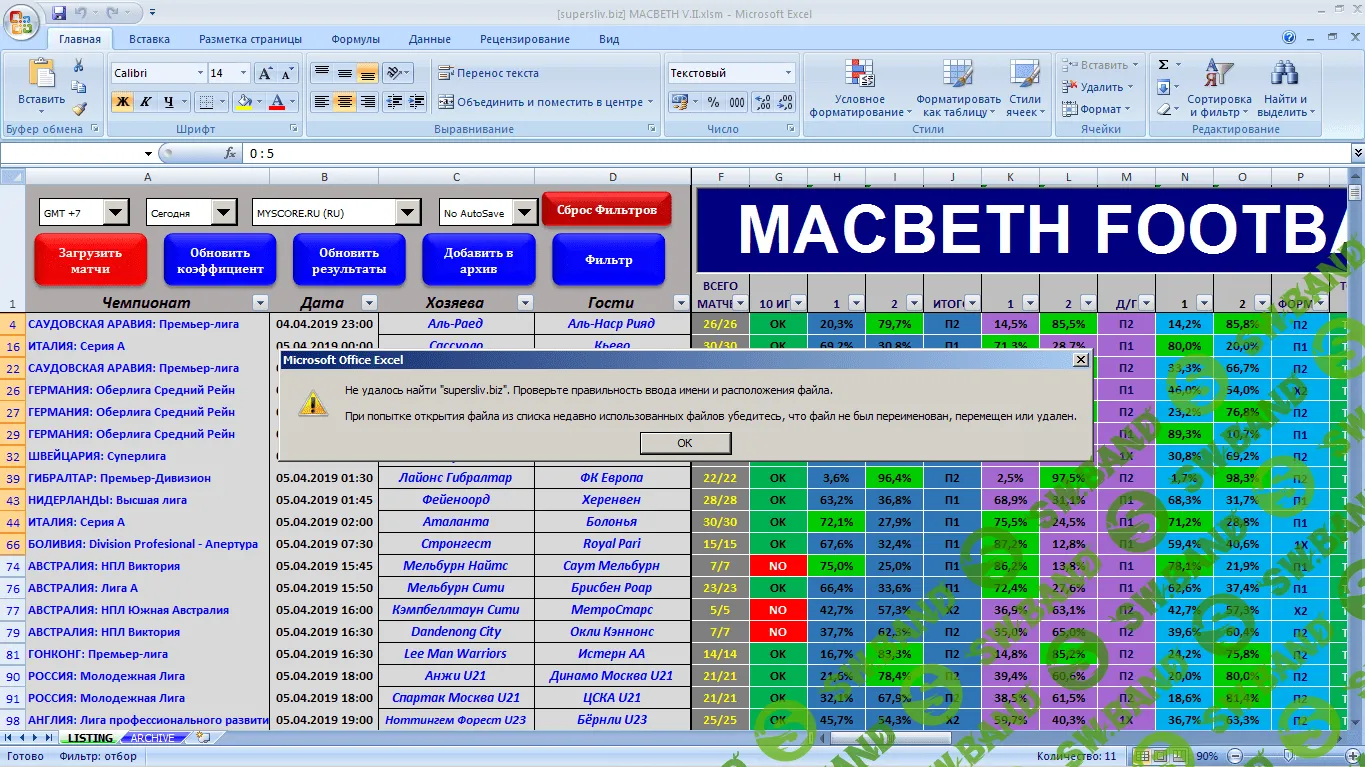1365x767 pixels.
Task: Switch to the Формулы ribbon tab
Action: (355, 39)
